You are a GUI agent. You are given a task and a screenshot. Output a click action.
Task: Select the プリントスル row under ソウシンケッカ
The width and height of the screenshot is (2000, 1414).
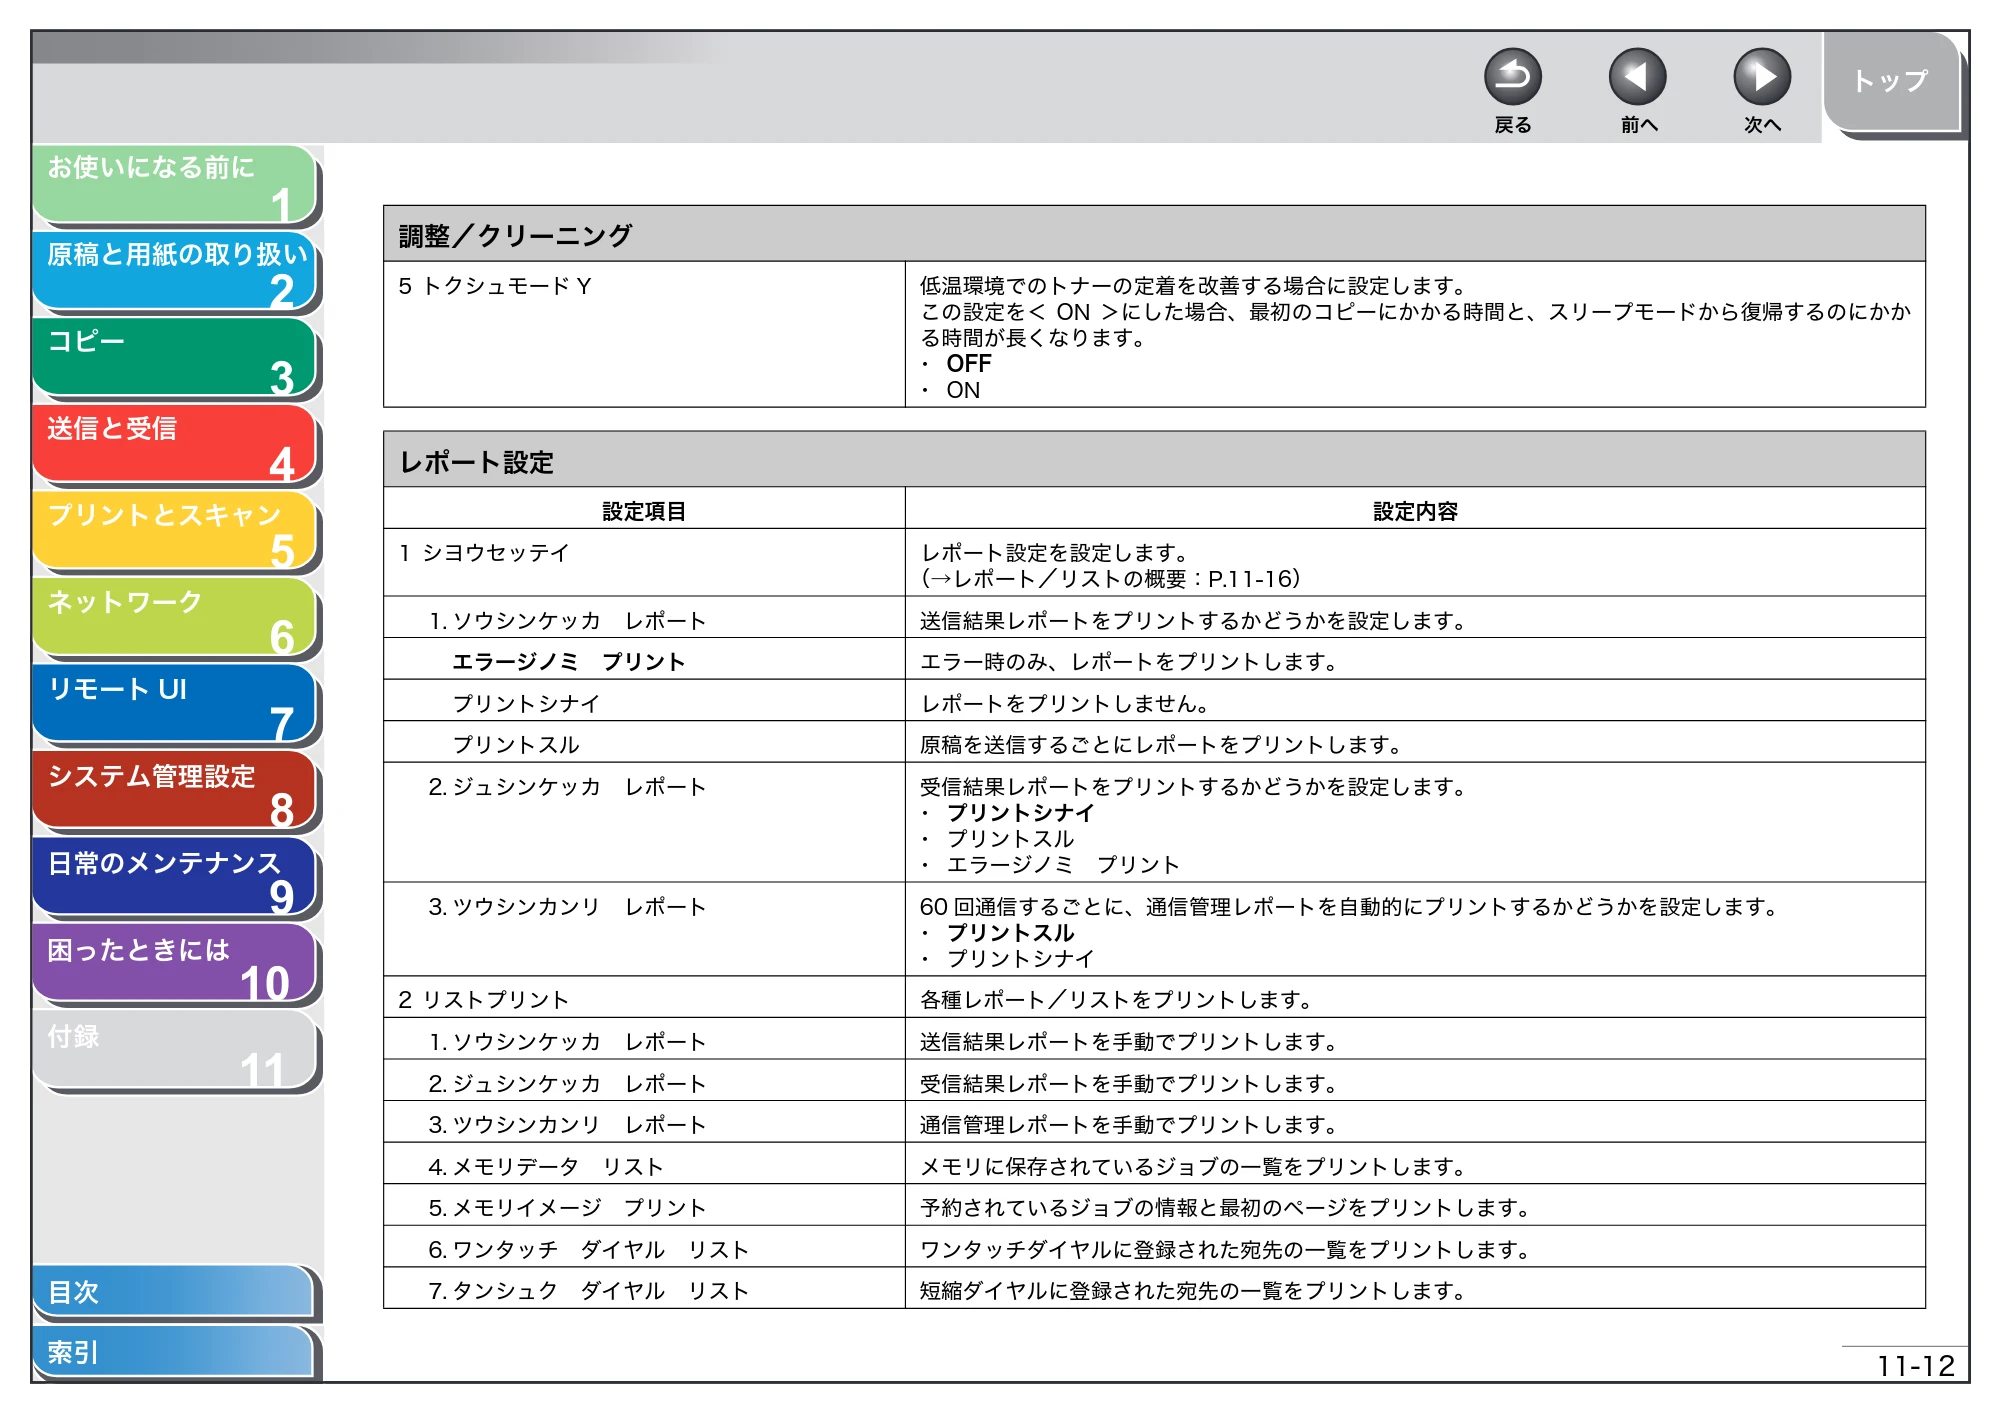(1154, 744)
